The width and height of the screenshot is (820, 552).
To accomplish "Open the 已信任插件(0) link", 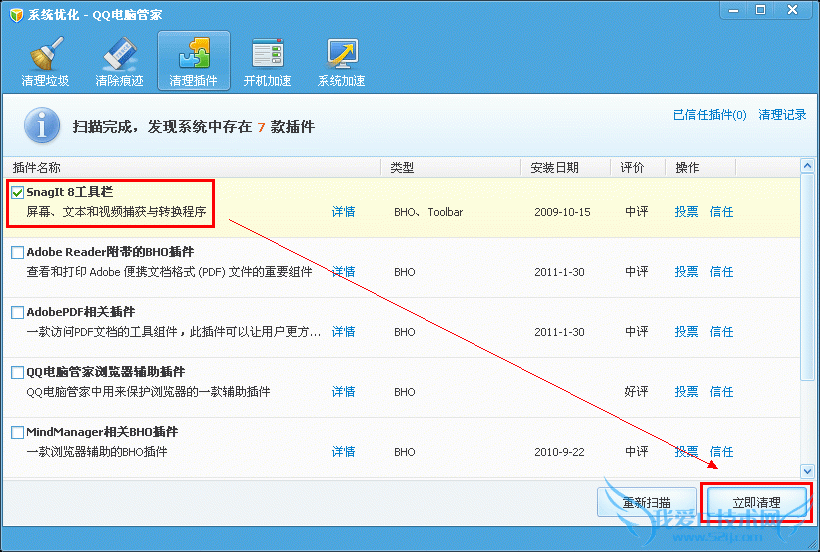I will 709,115.
